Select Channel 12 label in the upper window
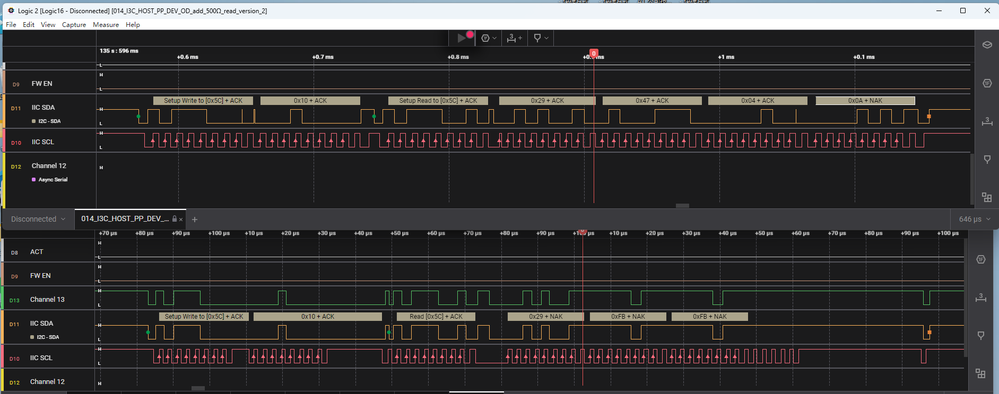 49,165
